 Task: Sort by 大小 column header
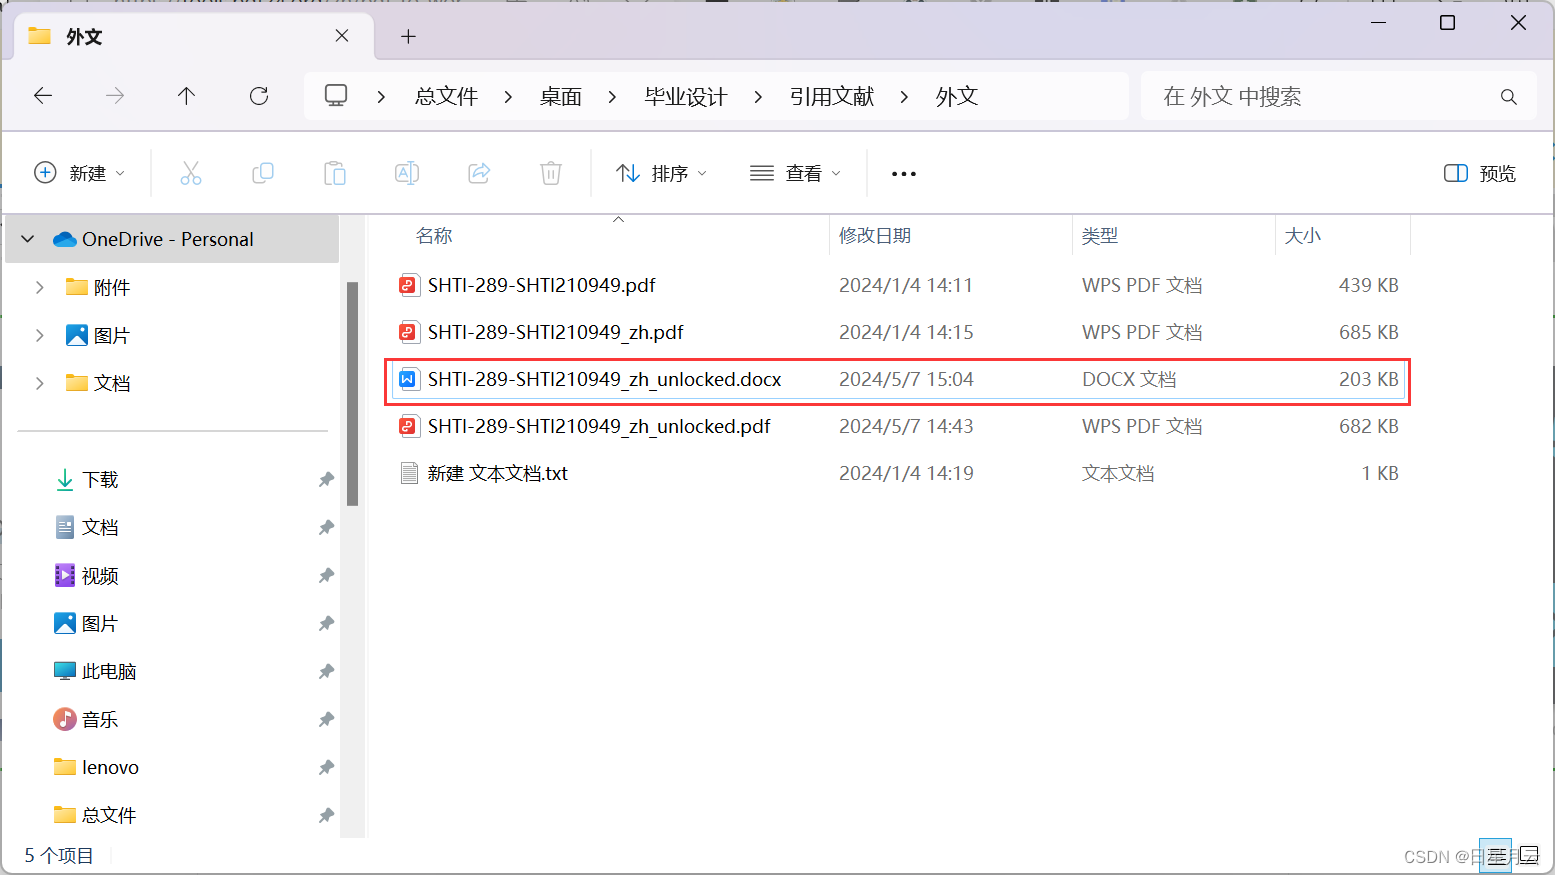coord(1302,236)
